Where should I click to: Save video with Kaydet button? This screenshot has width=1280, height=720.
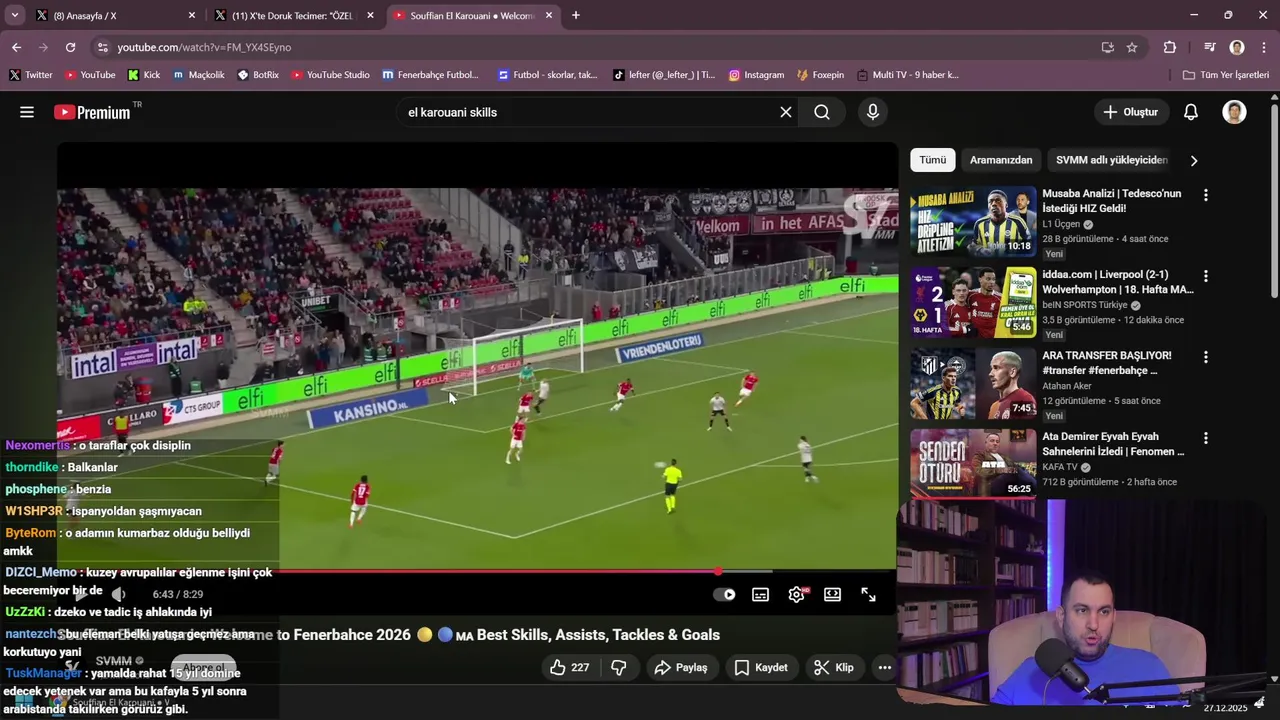(x=761, y=667)
